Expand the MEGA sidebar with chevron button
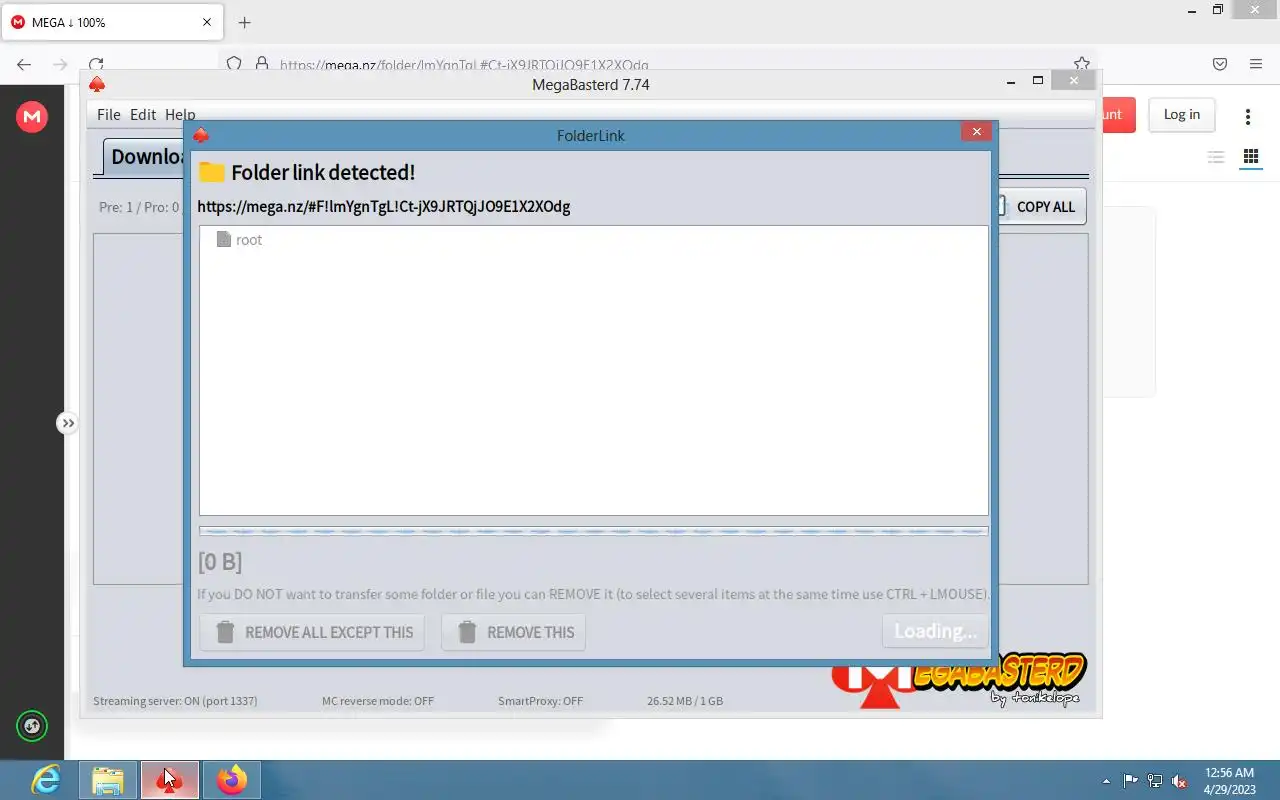This screenshot has width=1280, height=800. 67,423
